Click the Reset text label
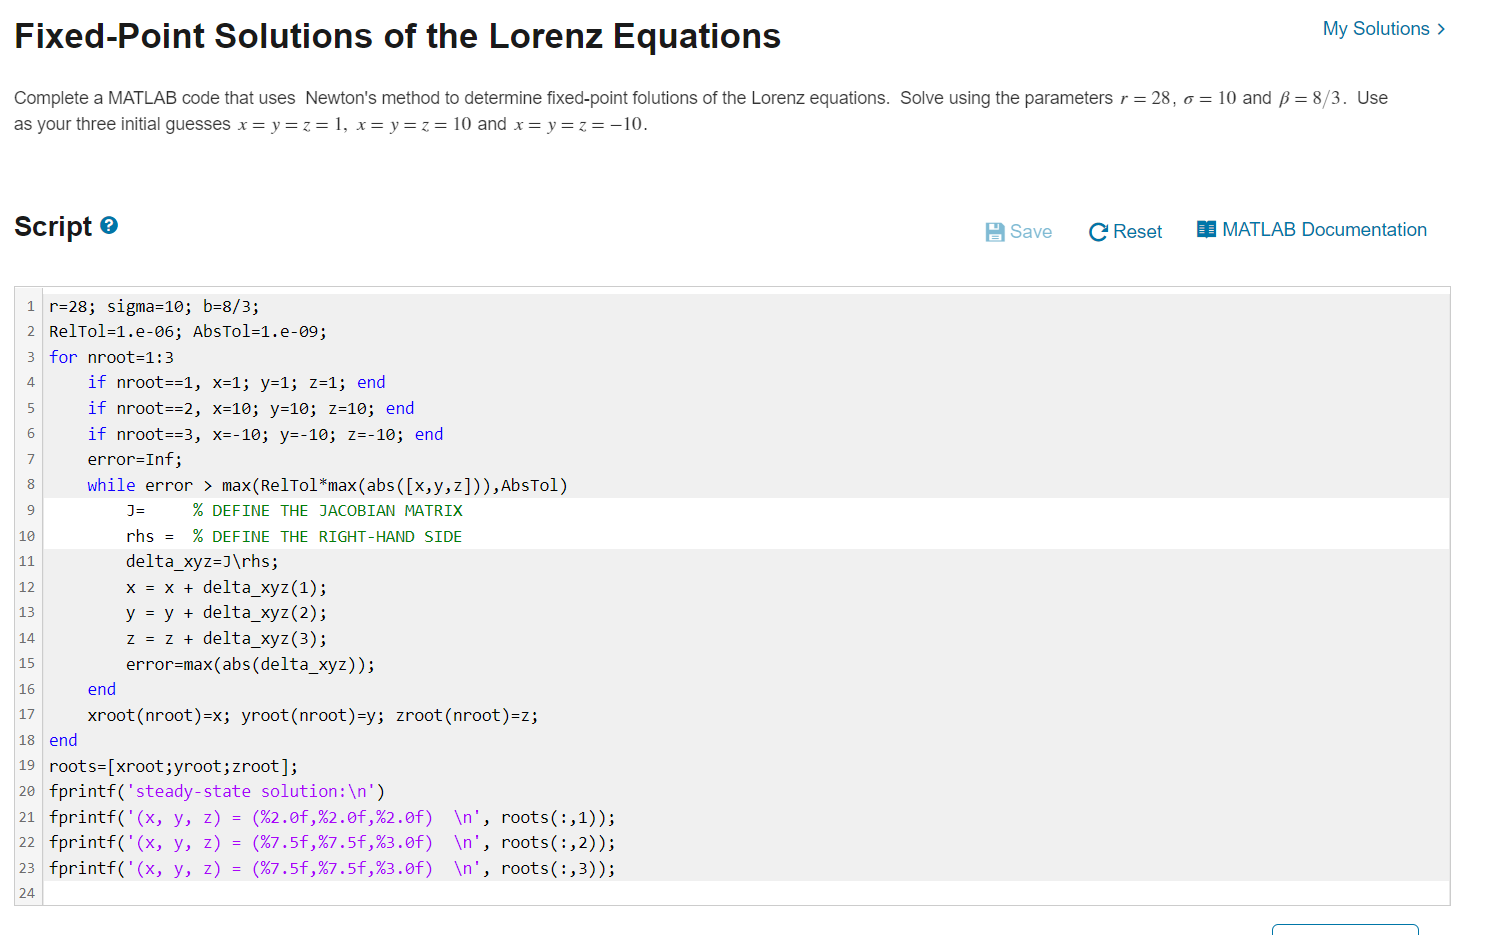Screen dimensions: 1507x935 click(x=1137, y=231)
